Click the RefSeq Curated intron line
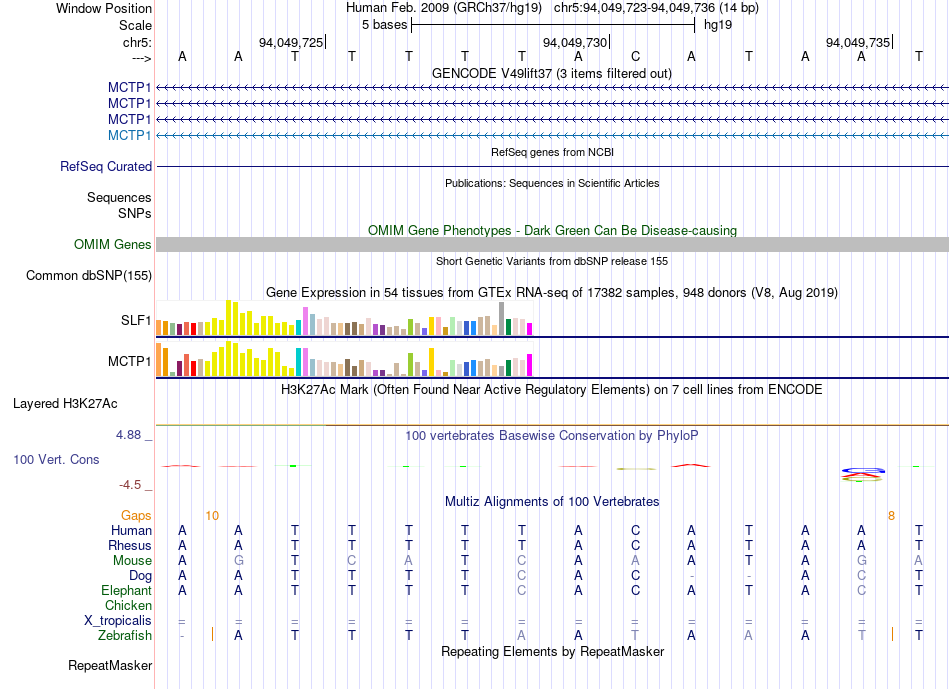The height and width of the screenshot is (689, 950). tap(552, 166)
